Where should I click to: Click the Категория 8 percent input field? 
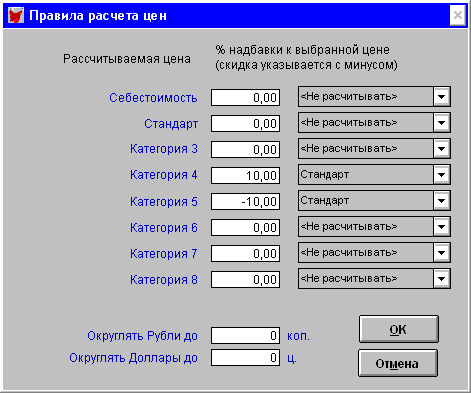(x=245, y=279)
